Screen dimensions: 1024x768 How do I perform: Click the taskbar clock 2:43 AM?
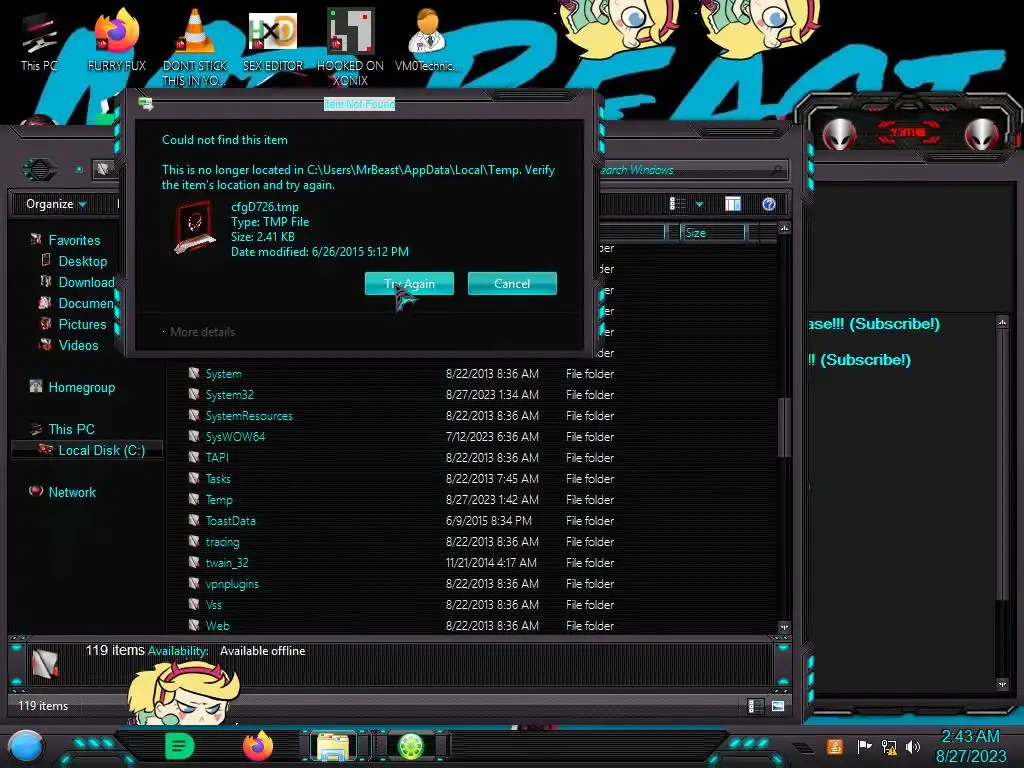click(970, 746)
